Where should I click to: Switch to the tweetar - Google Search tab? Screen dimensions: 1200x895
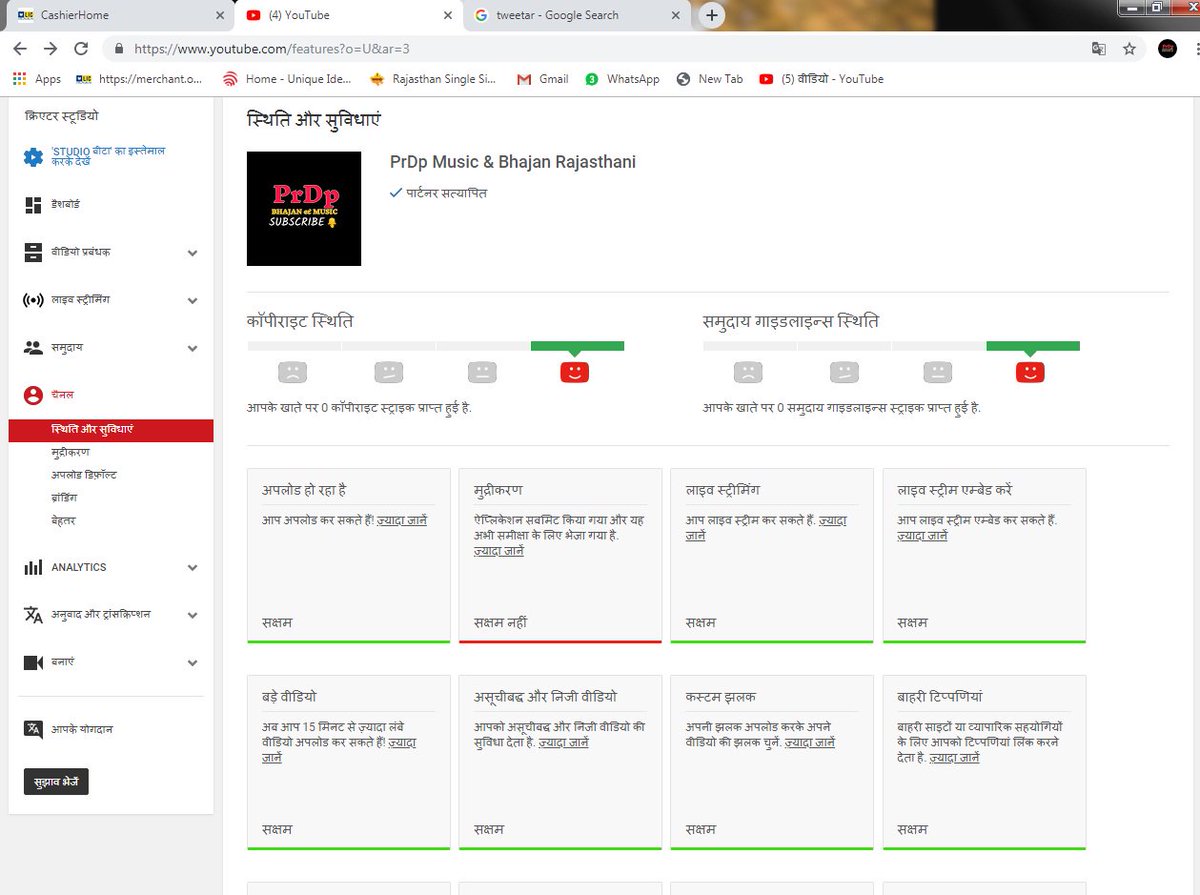(x=577, y=15)
